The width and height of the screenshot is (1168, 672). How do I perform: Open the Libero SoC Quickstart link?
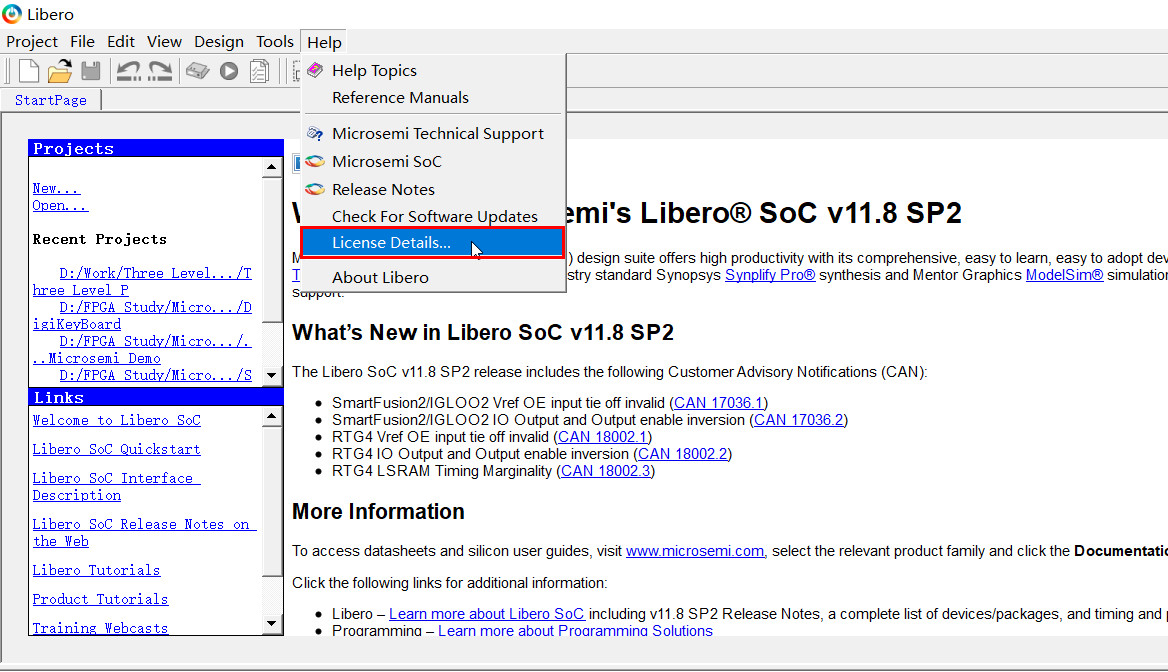pyautogui.click(x=116, y=449)
